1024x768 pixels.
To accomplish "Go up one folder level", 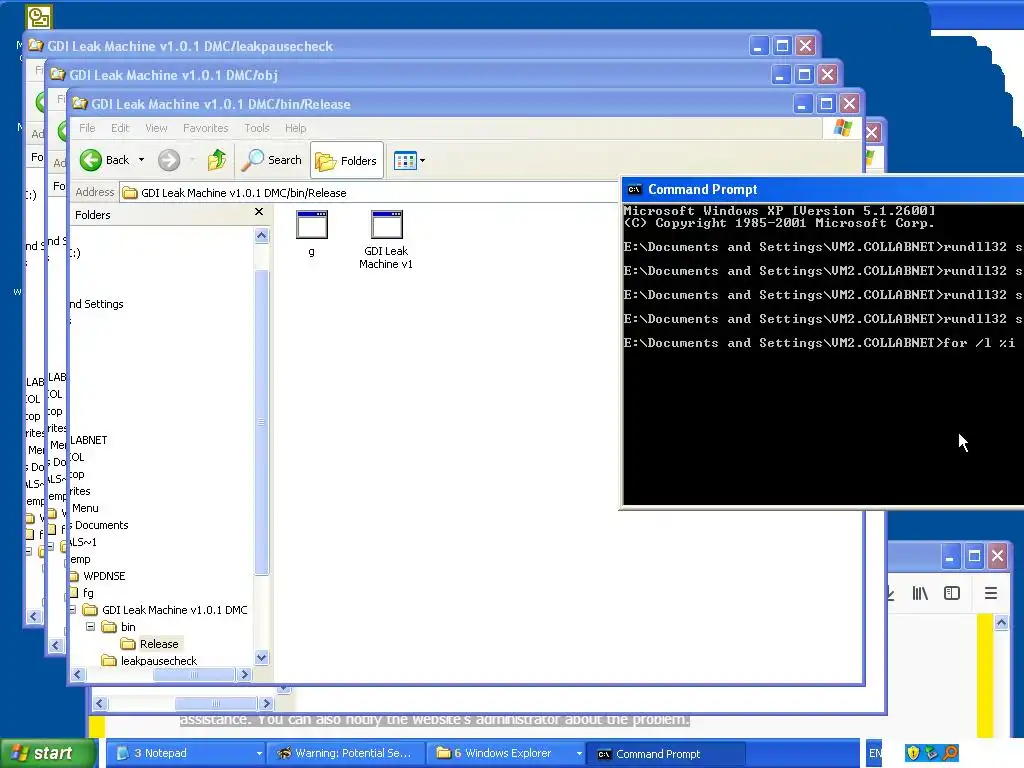I will click(x=217, y=160).
